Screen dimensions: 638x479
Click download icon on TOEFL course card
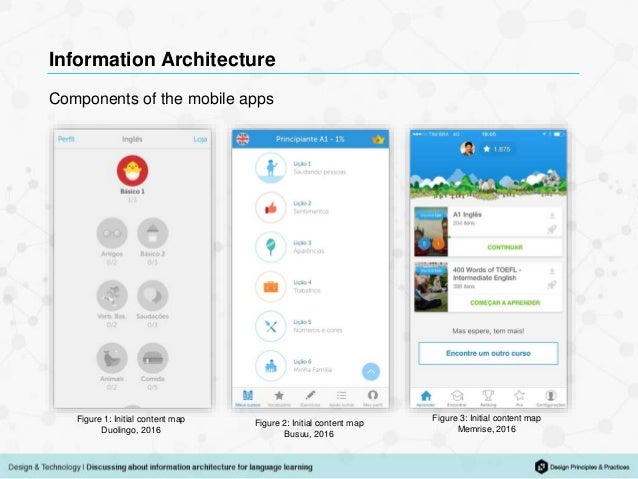[552, 271]
